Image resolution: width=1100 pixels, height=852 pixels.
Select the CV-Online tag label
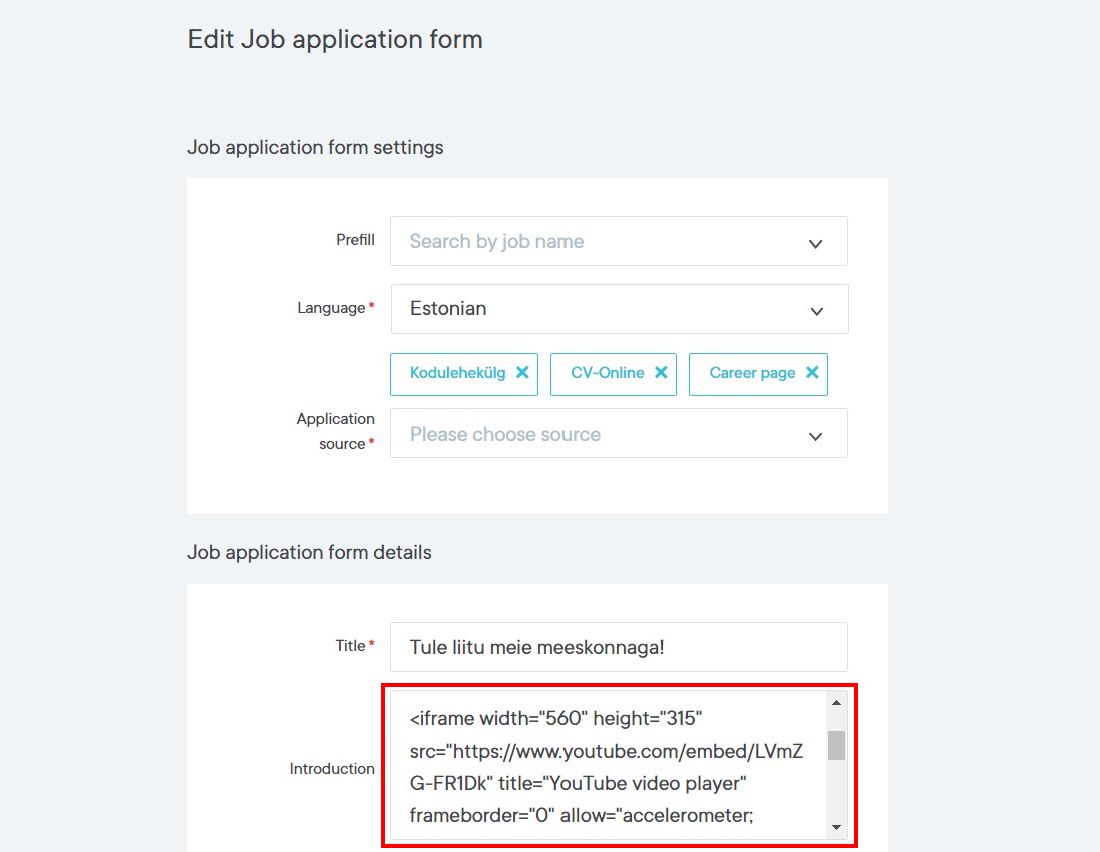pyautogui.click(x=607, y=373)
